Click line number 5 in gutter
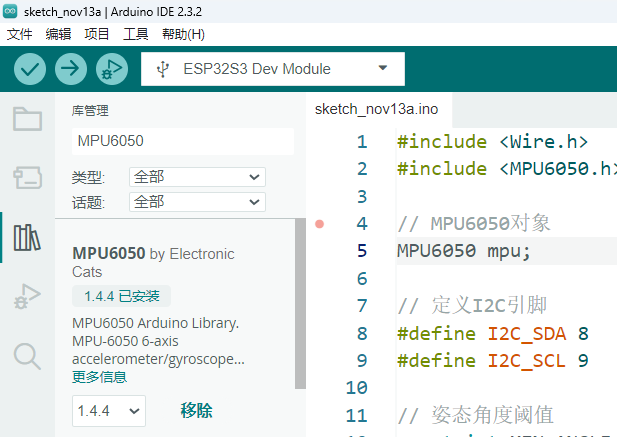Viewport: 617px width, 437px height. pos(362,251)
